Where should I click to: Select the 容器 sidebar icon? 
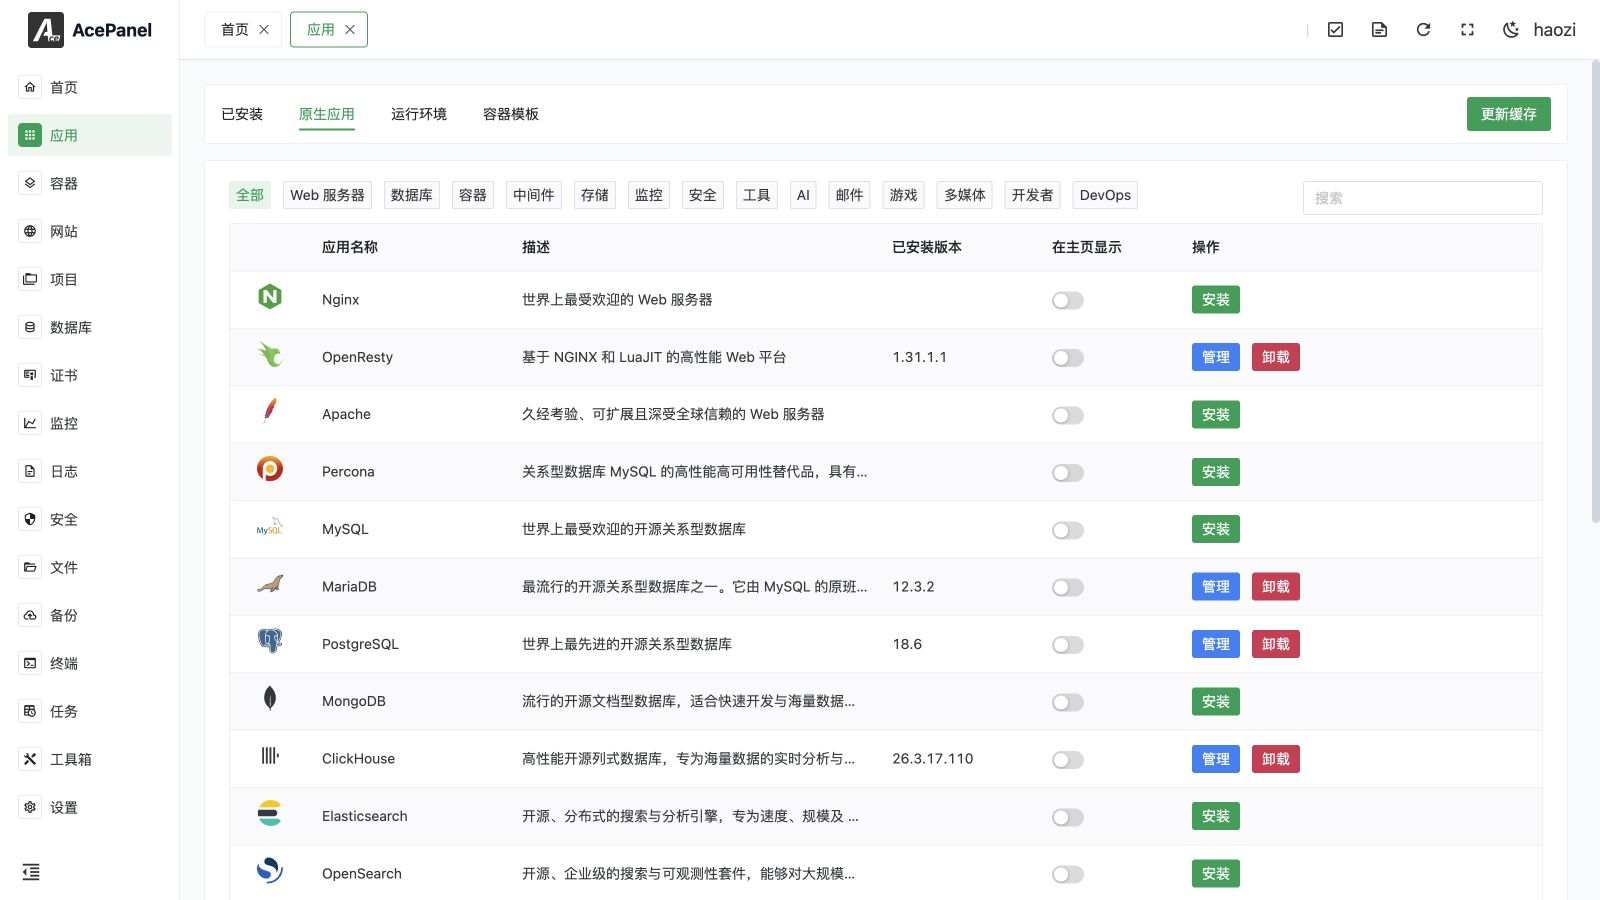30,183
